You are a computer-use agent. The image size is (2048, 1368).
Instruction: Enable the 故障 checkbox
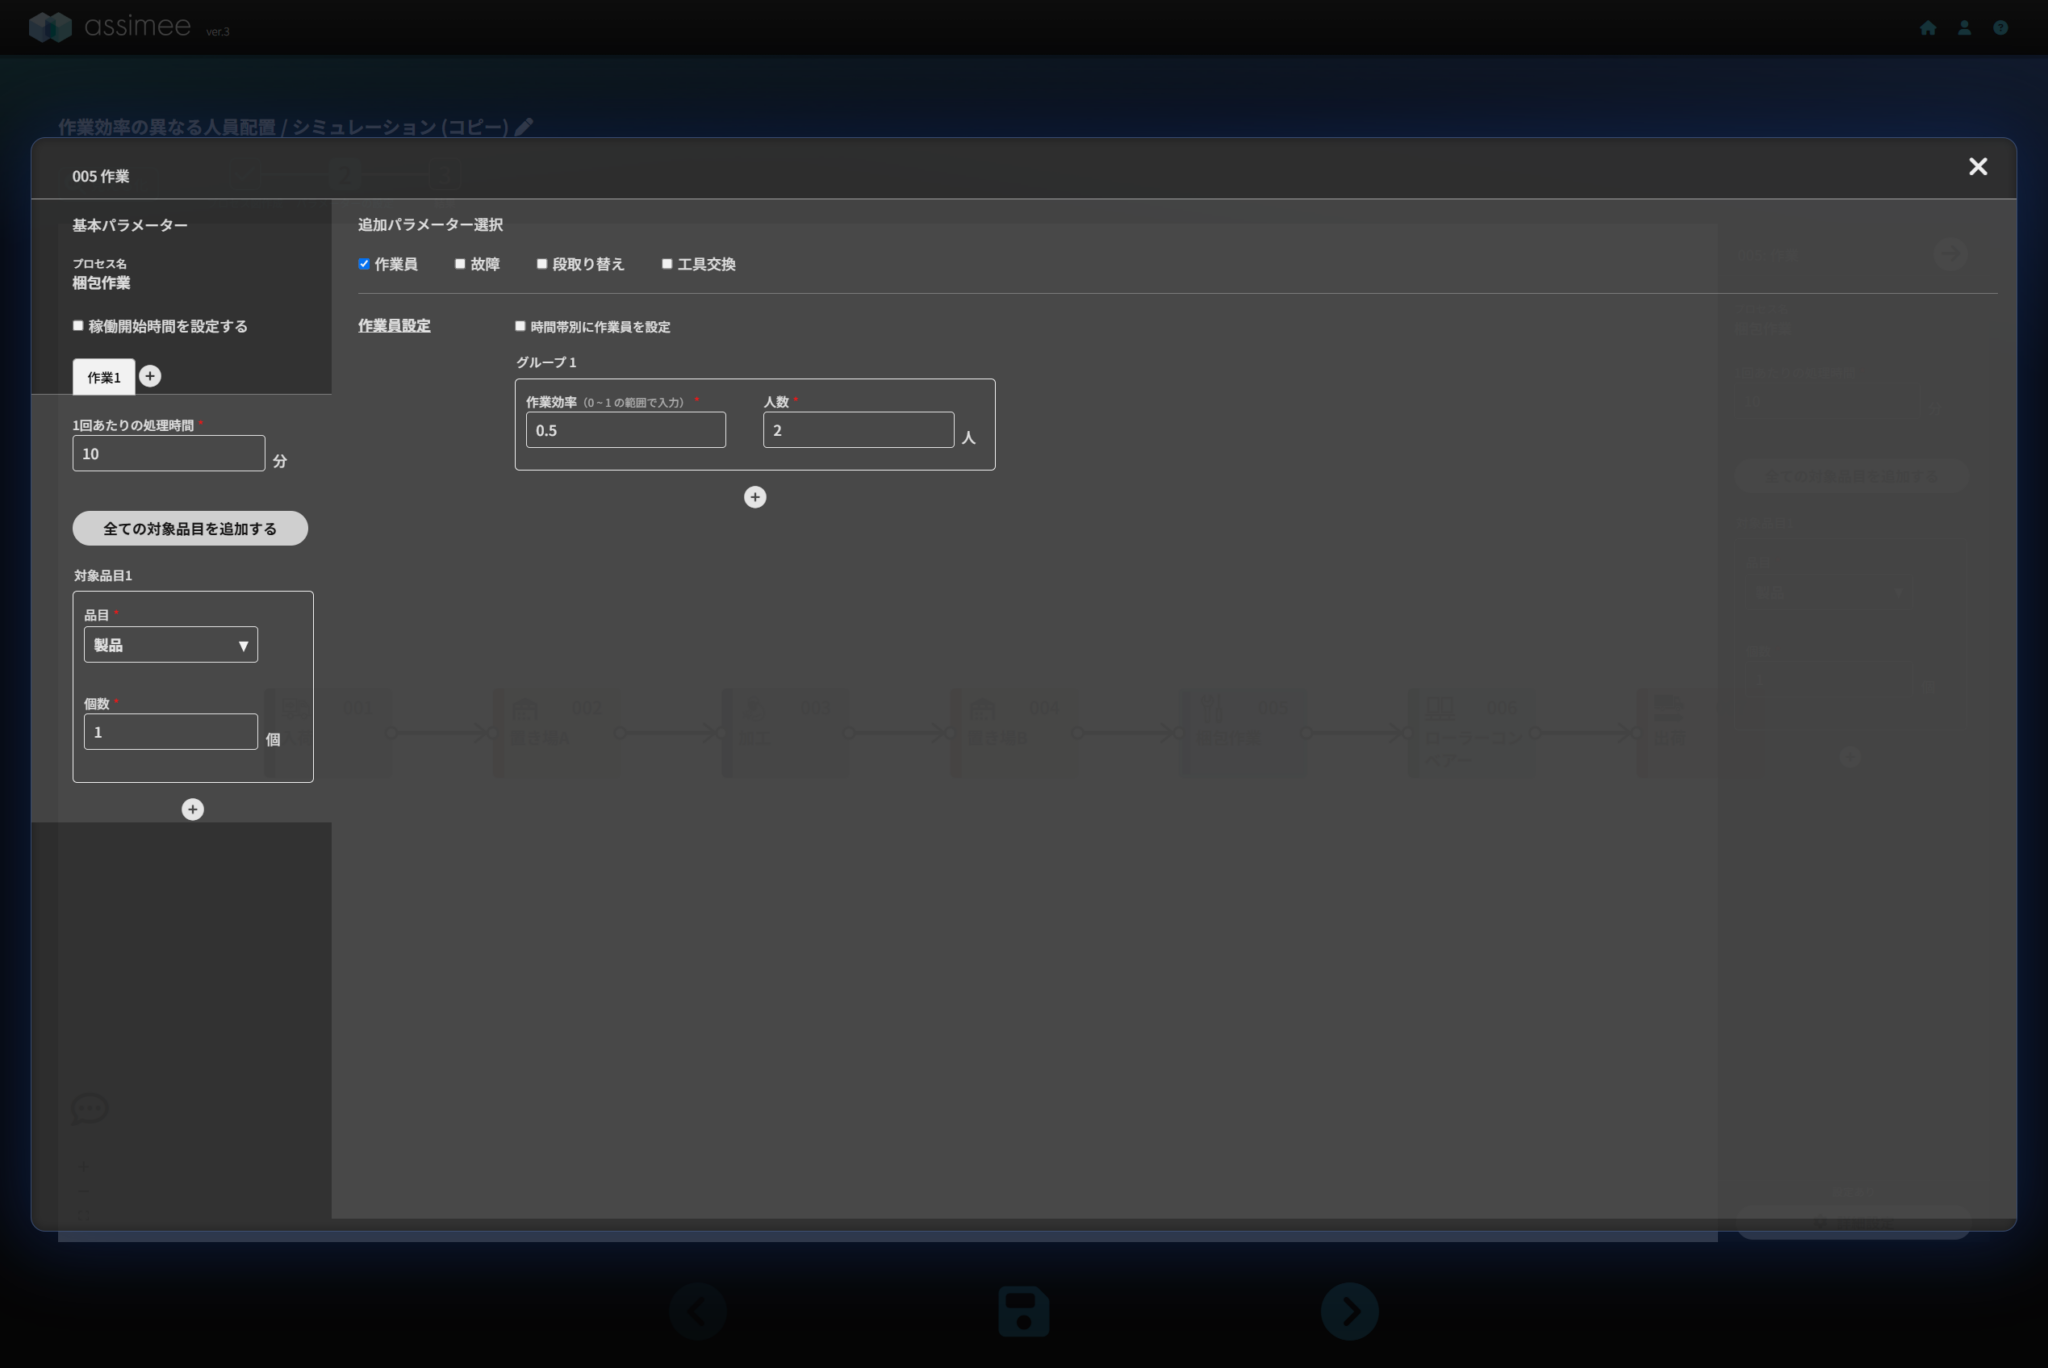tap(460, 264)
